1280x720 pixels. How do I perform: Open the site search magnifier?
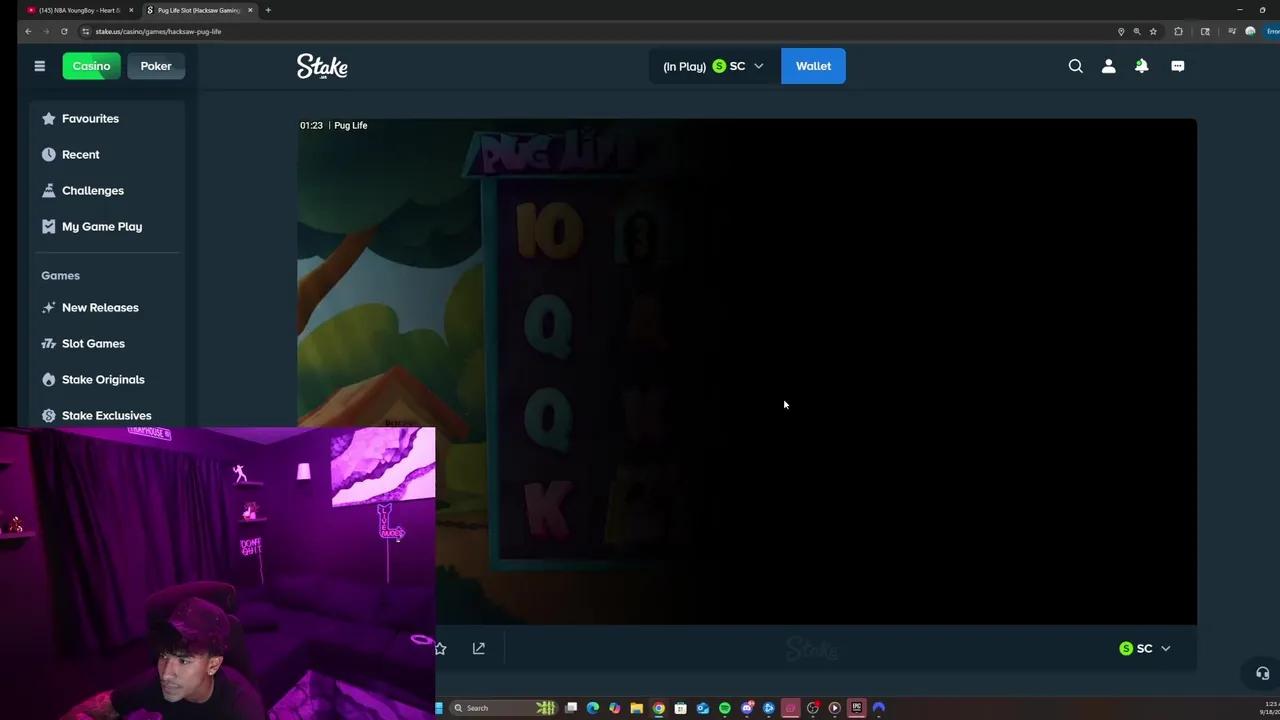[x=1075, y=66]
